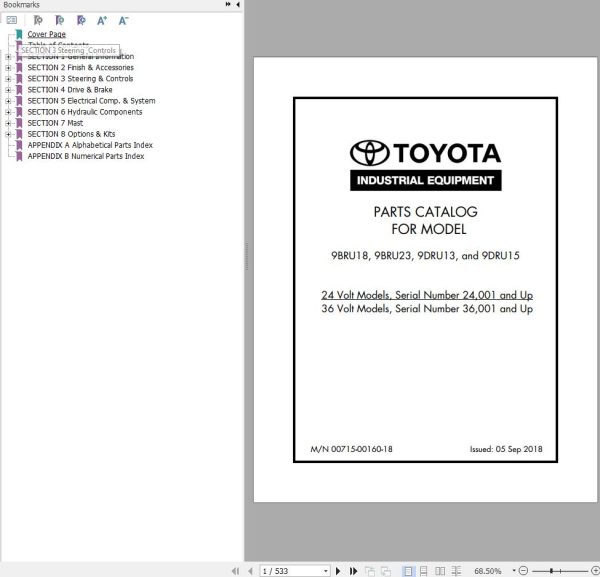Screen dimensions: 600x577
Task: Open SECTION 7 Mast bookmark
Action: click(x=55, y=123)
